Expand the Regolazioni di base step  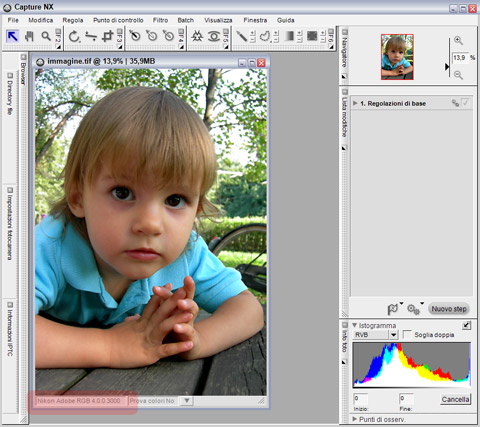point(355,103)
